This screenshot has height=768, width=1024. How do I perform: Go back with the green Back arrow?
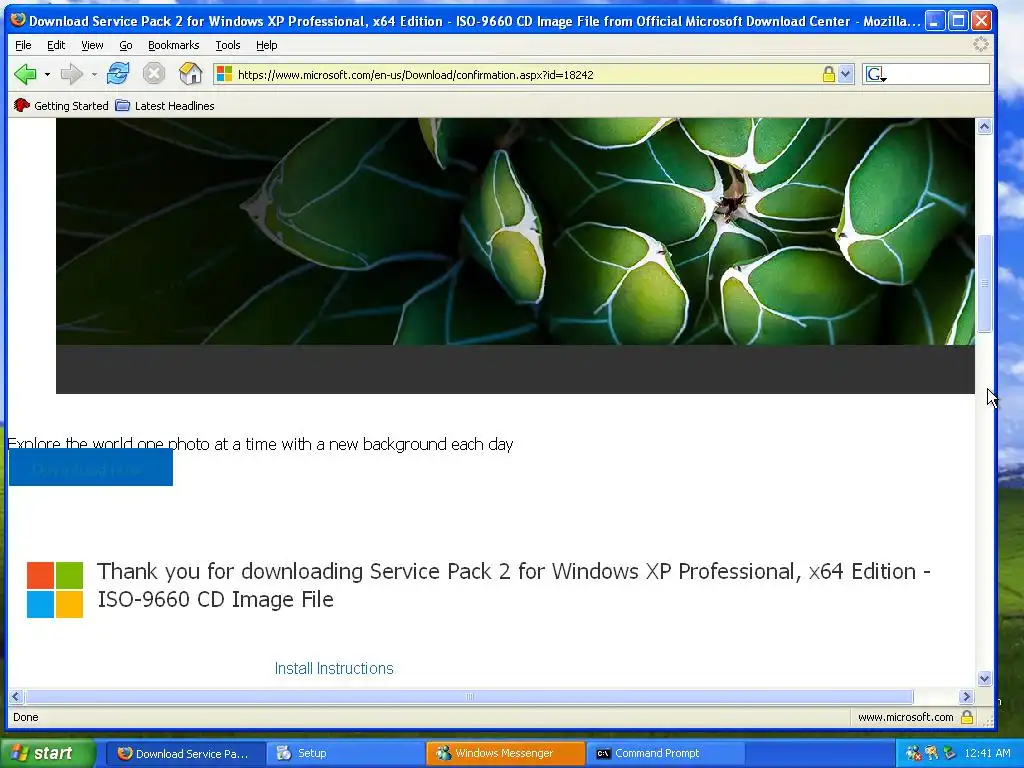pyautogui.click(x=25, y=74)
